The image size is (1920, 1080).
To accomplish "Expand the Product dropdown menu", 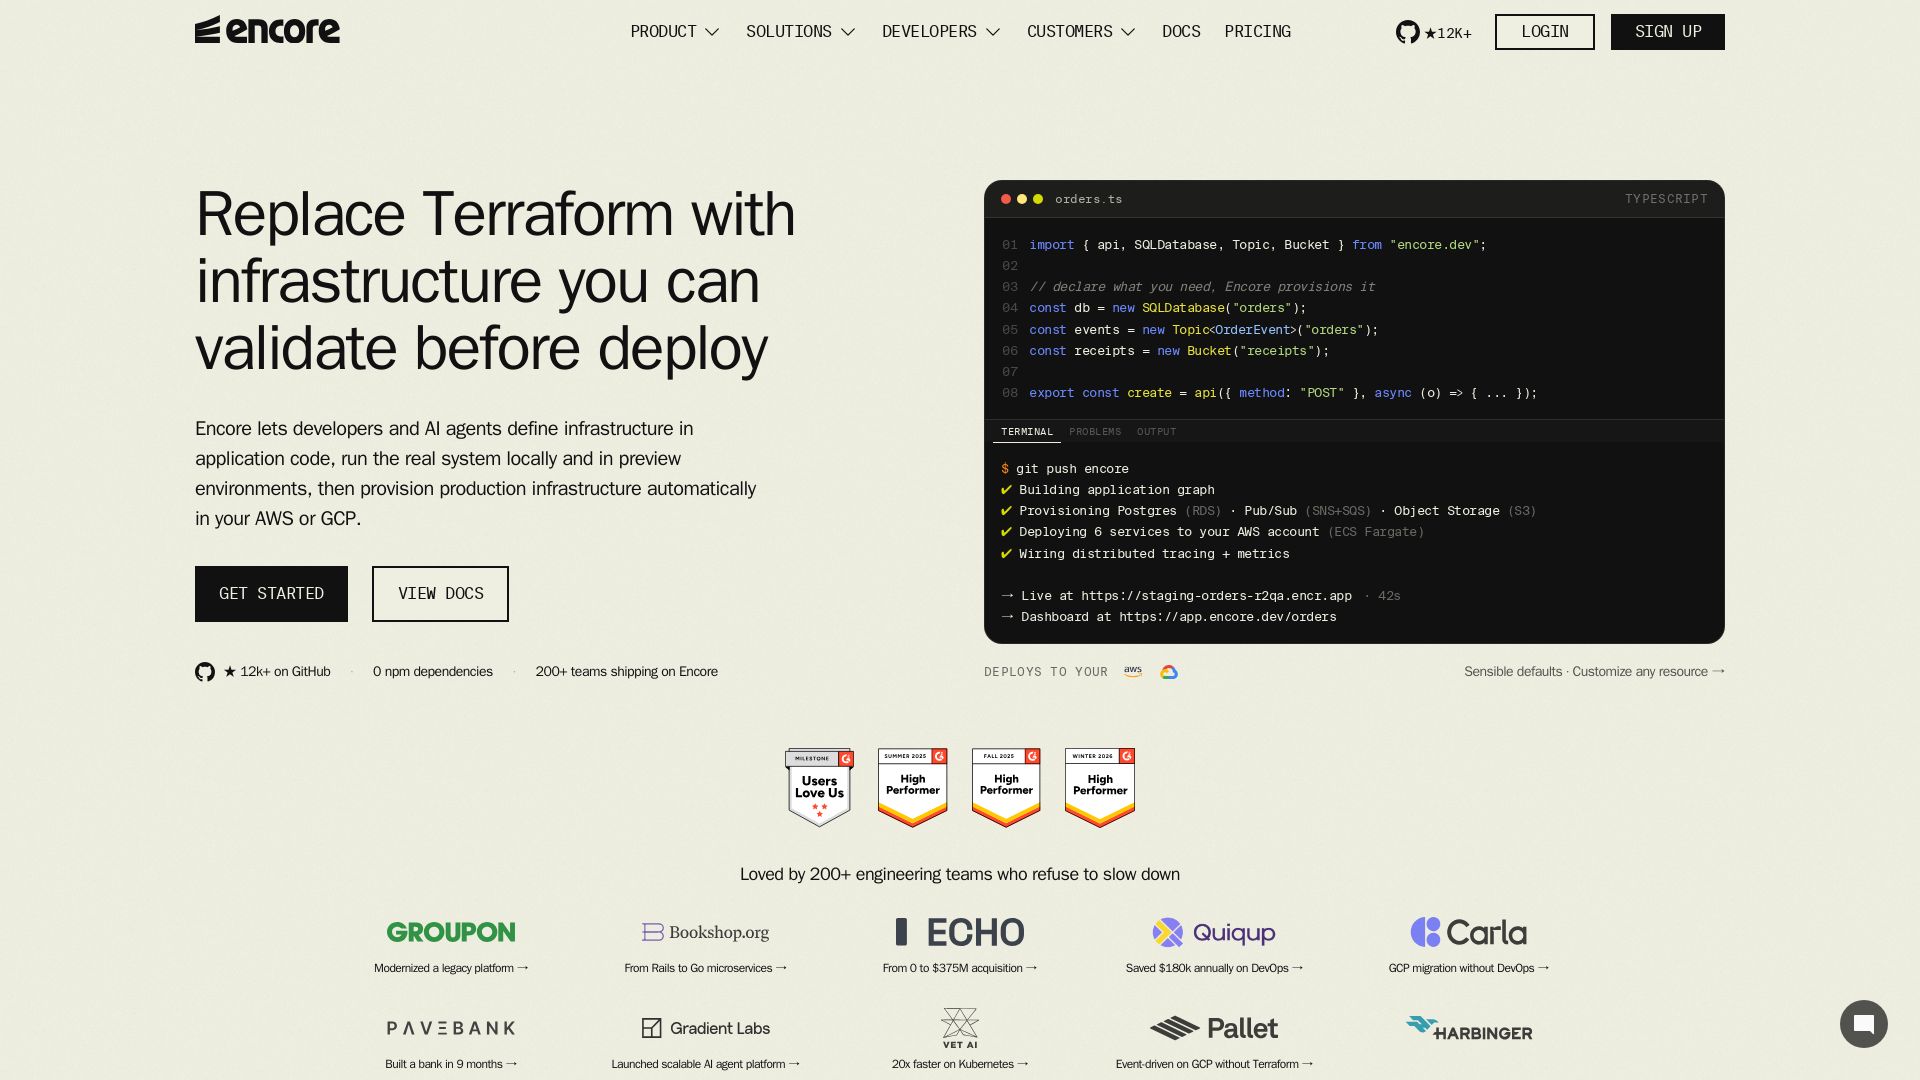I will click(675, 32).
